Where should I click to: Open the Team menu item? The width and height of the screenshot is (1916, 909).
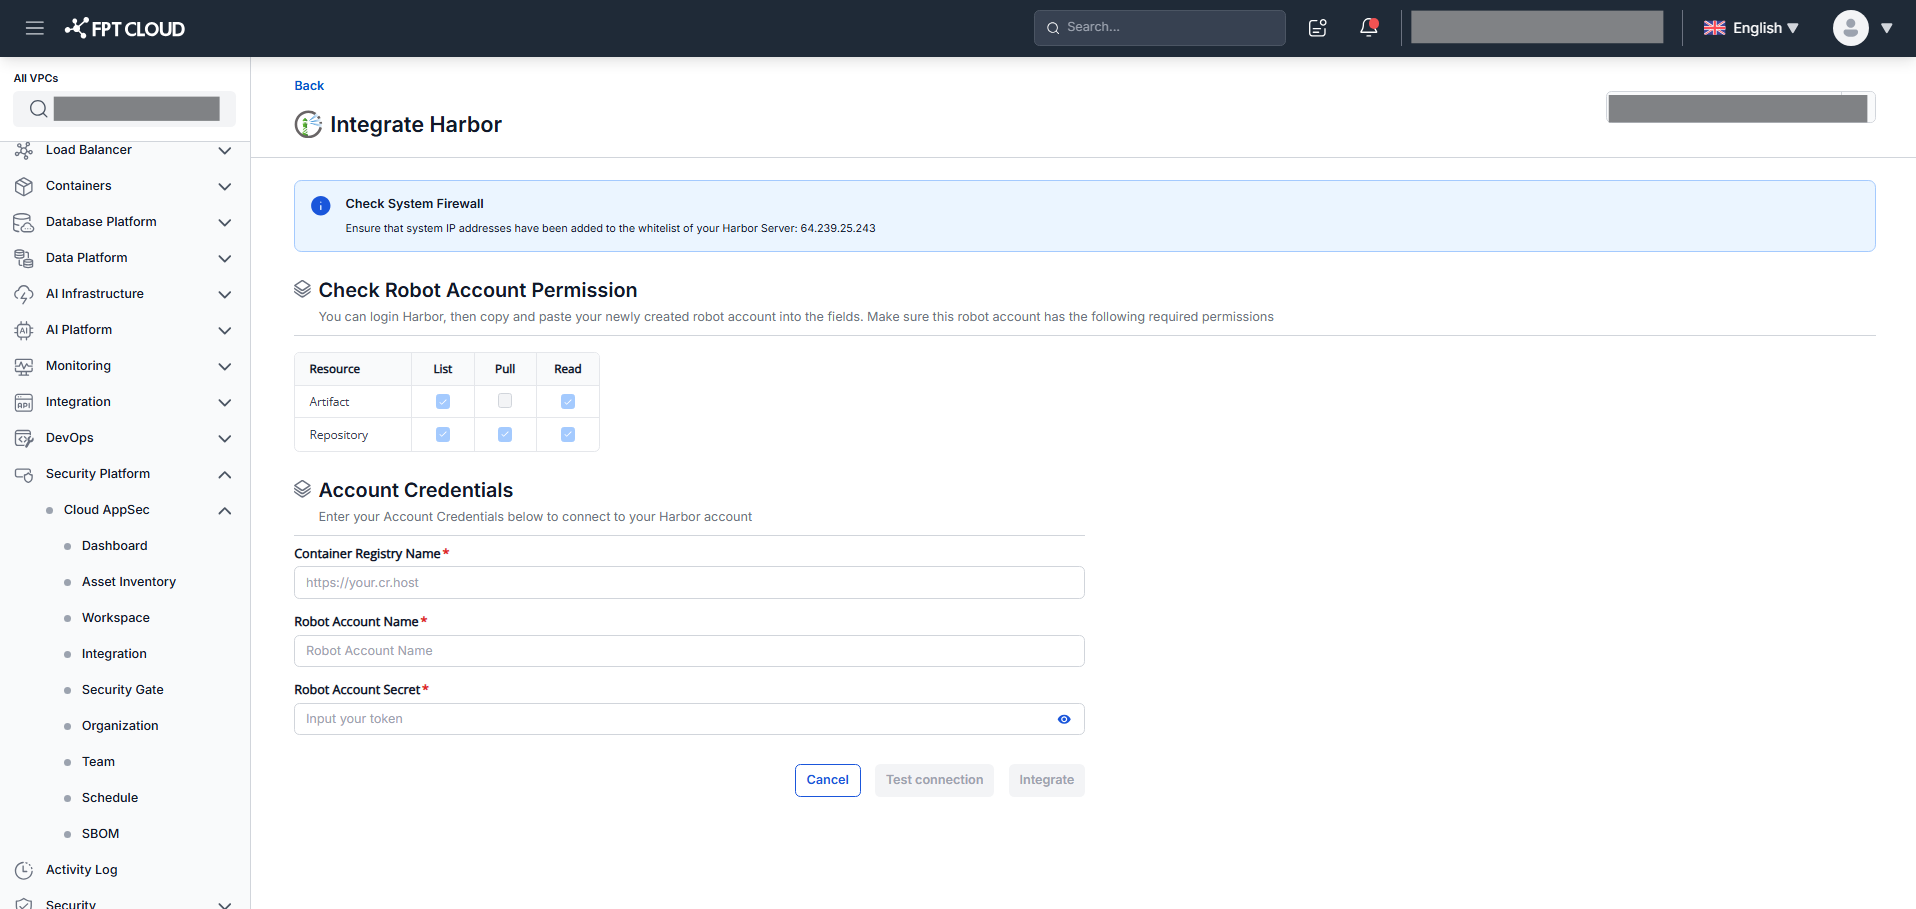(98, 762)
